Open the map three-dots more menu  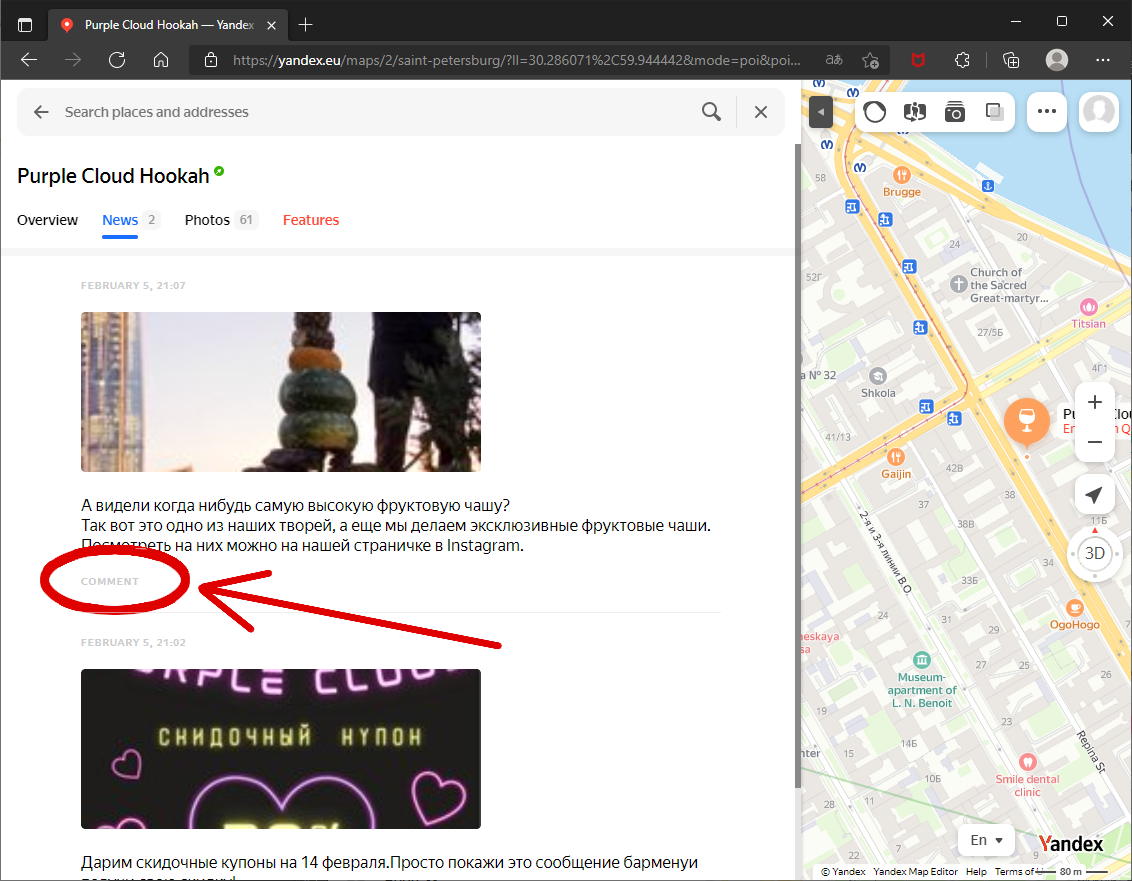pyautogui.click(x=1047, y=112)
